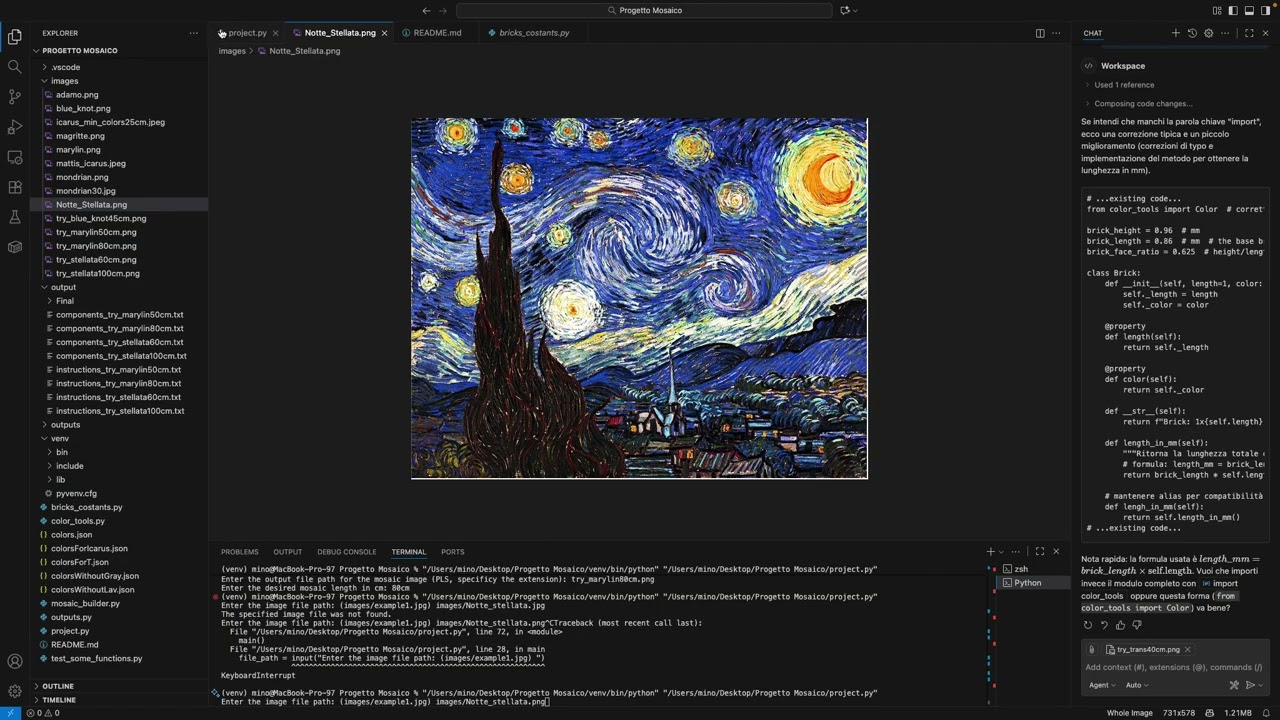This screenshot has height=720, width=1280.
Task: Collapse the venv folder
Action: point(60,438)
